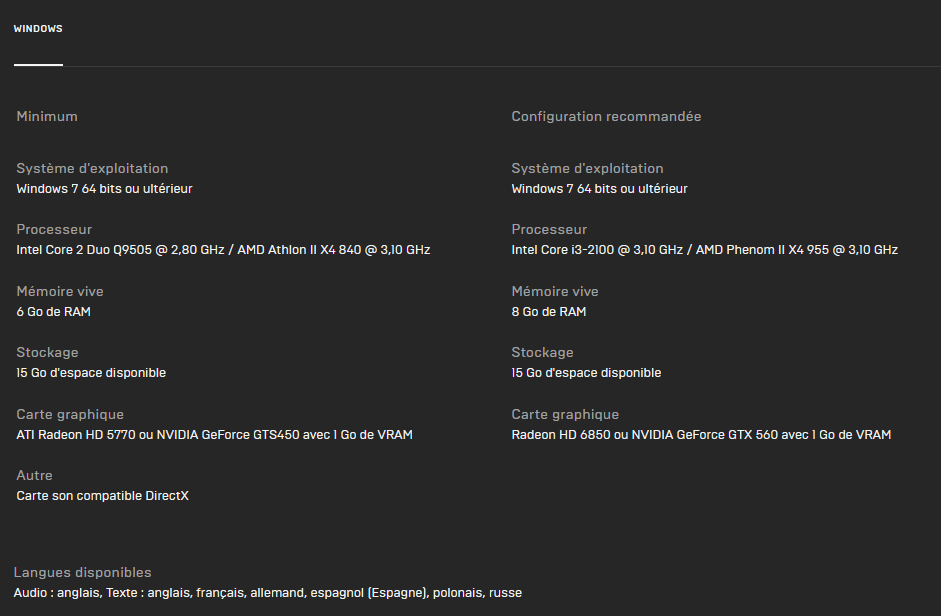The width and height of the screenshot is (941, 616).
Task: Click the 6 Go de RAM text
Action: (x=53, y=312)
